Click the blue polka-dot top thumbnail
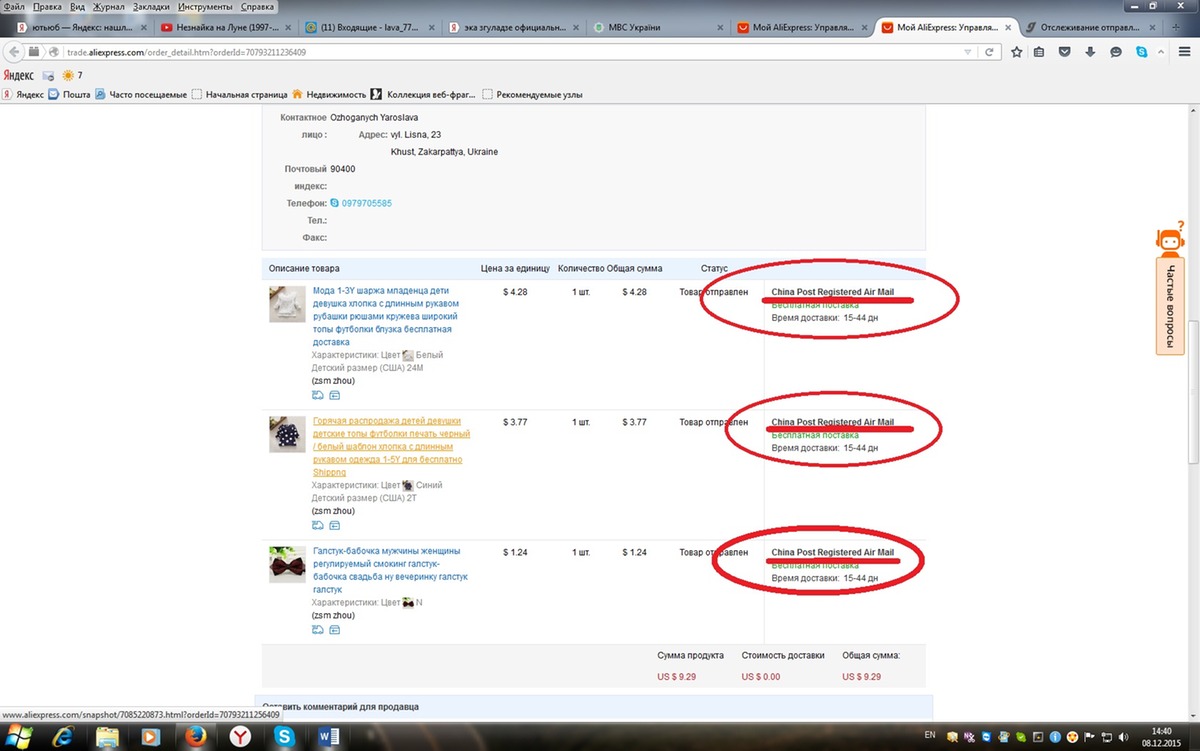 [287, 434]
